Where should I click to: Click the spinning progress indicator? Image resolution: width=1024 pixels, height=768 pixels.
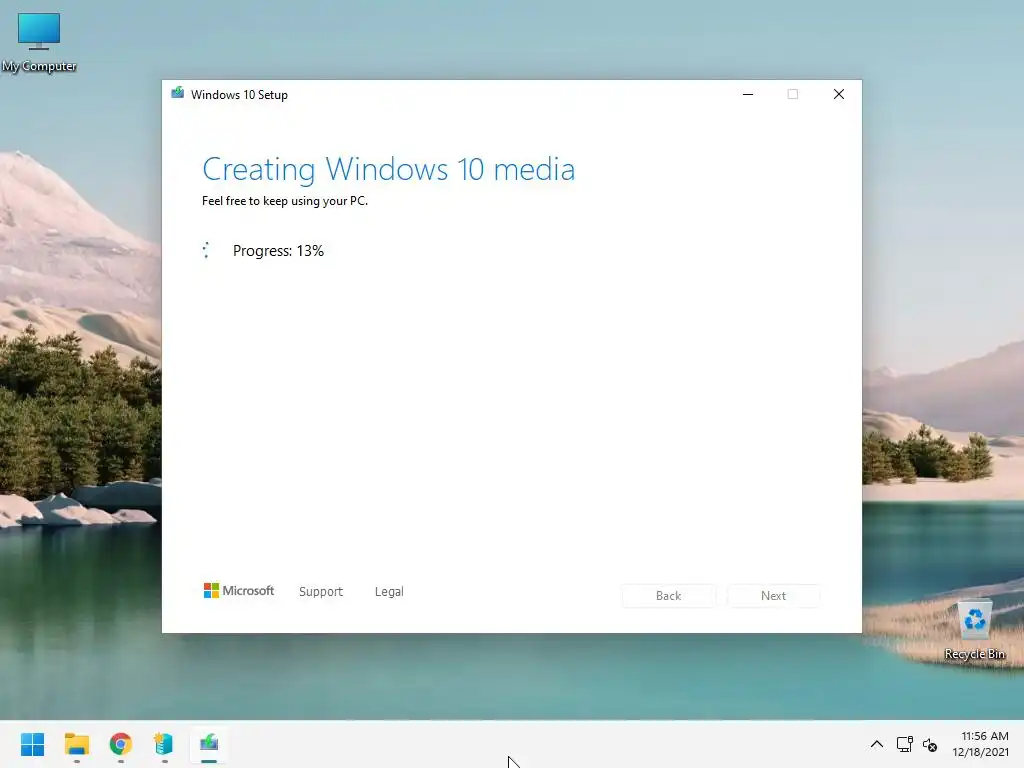pyautogui.click(x=206, y=250)
